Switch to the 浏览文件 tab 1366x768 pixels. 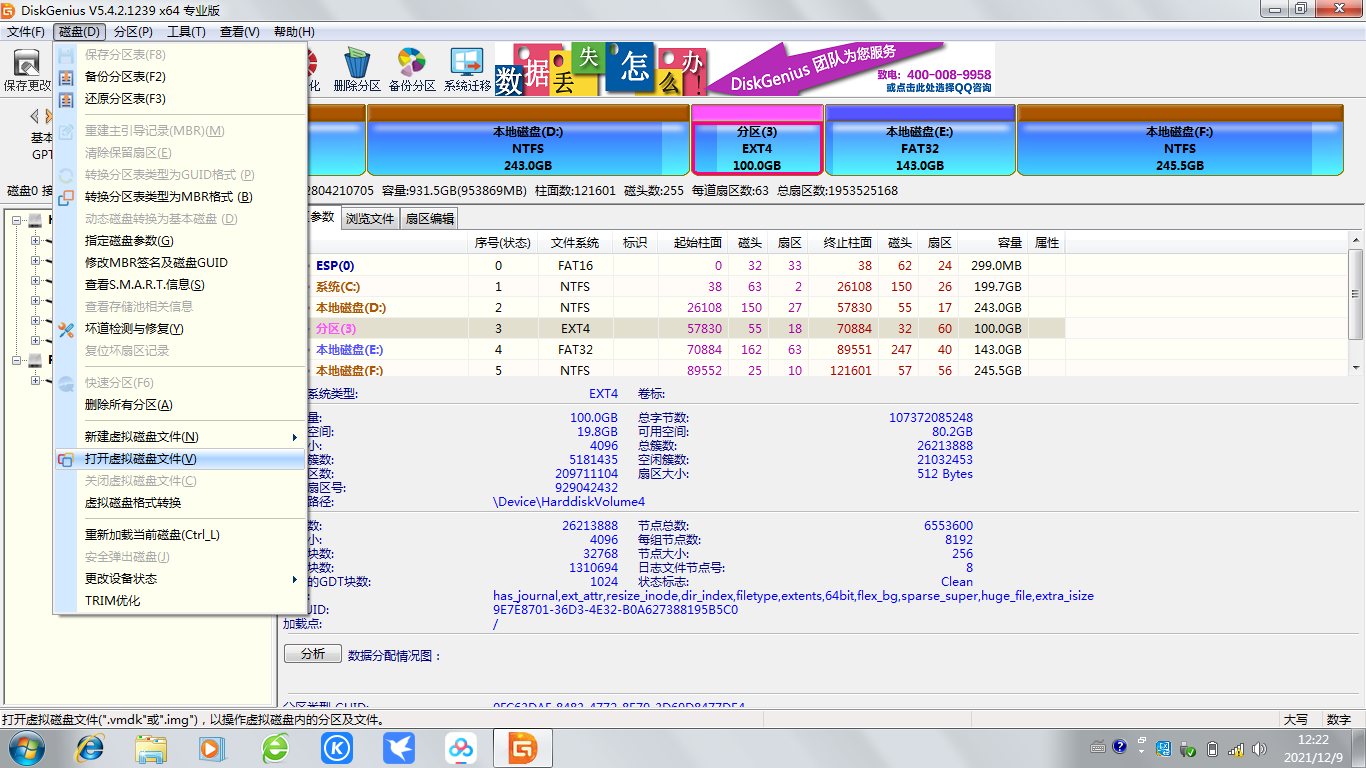coord(370,218)
